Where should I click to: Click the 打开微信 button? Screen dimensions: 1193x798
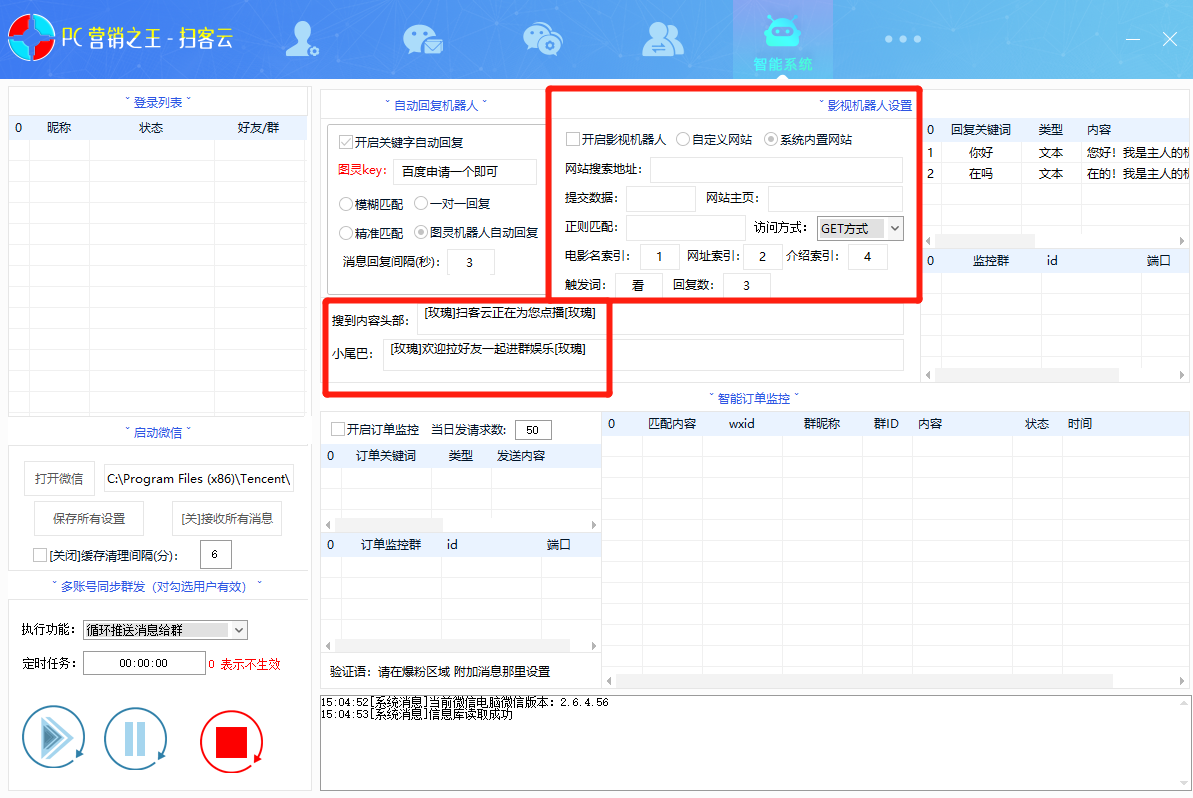coord(57,478)
